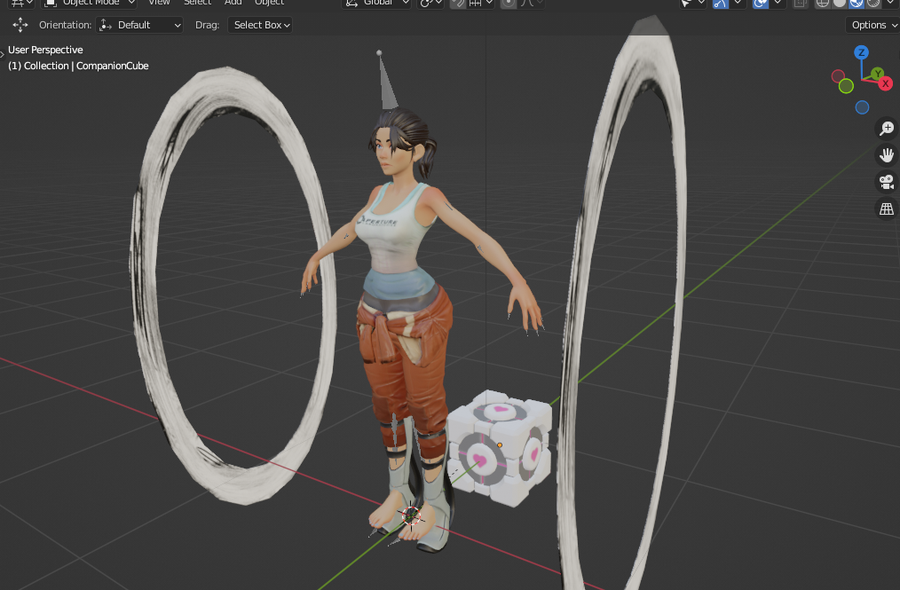Viewport: 900px width, 590px height.
Task: Open the shading options arrow
Action: [891, 3]
